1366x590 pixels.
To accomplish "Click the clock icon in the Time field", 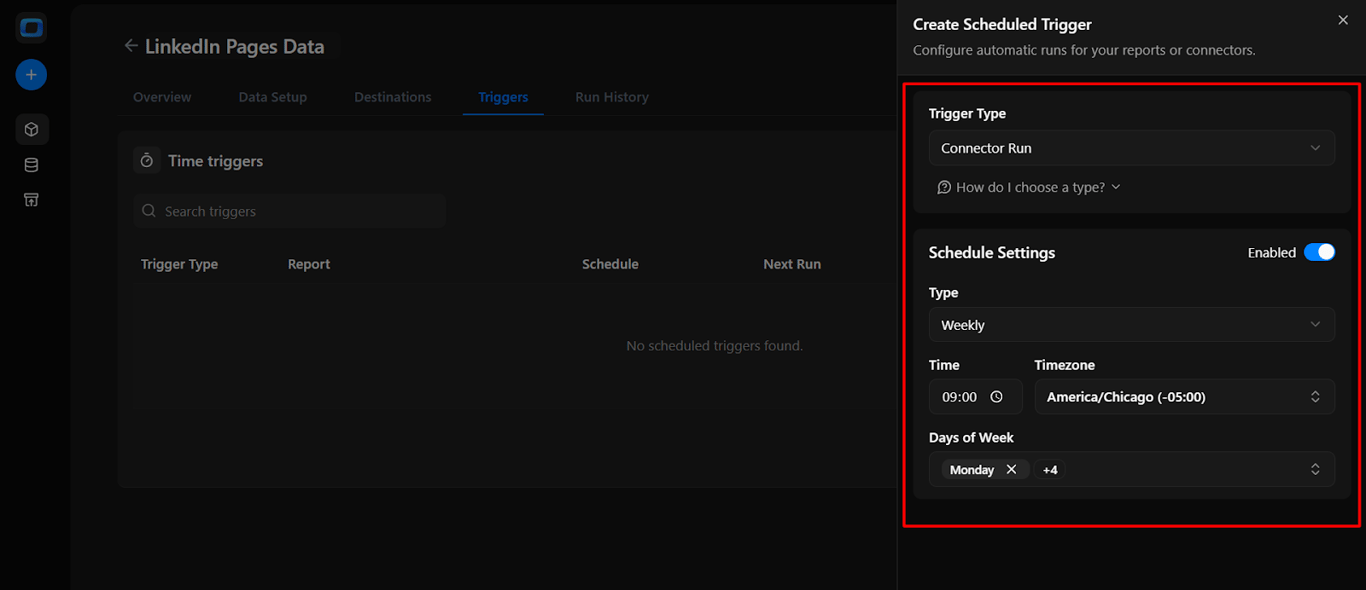I will [997, 397].
